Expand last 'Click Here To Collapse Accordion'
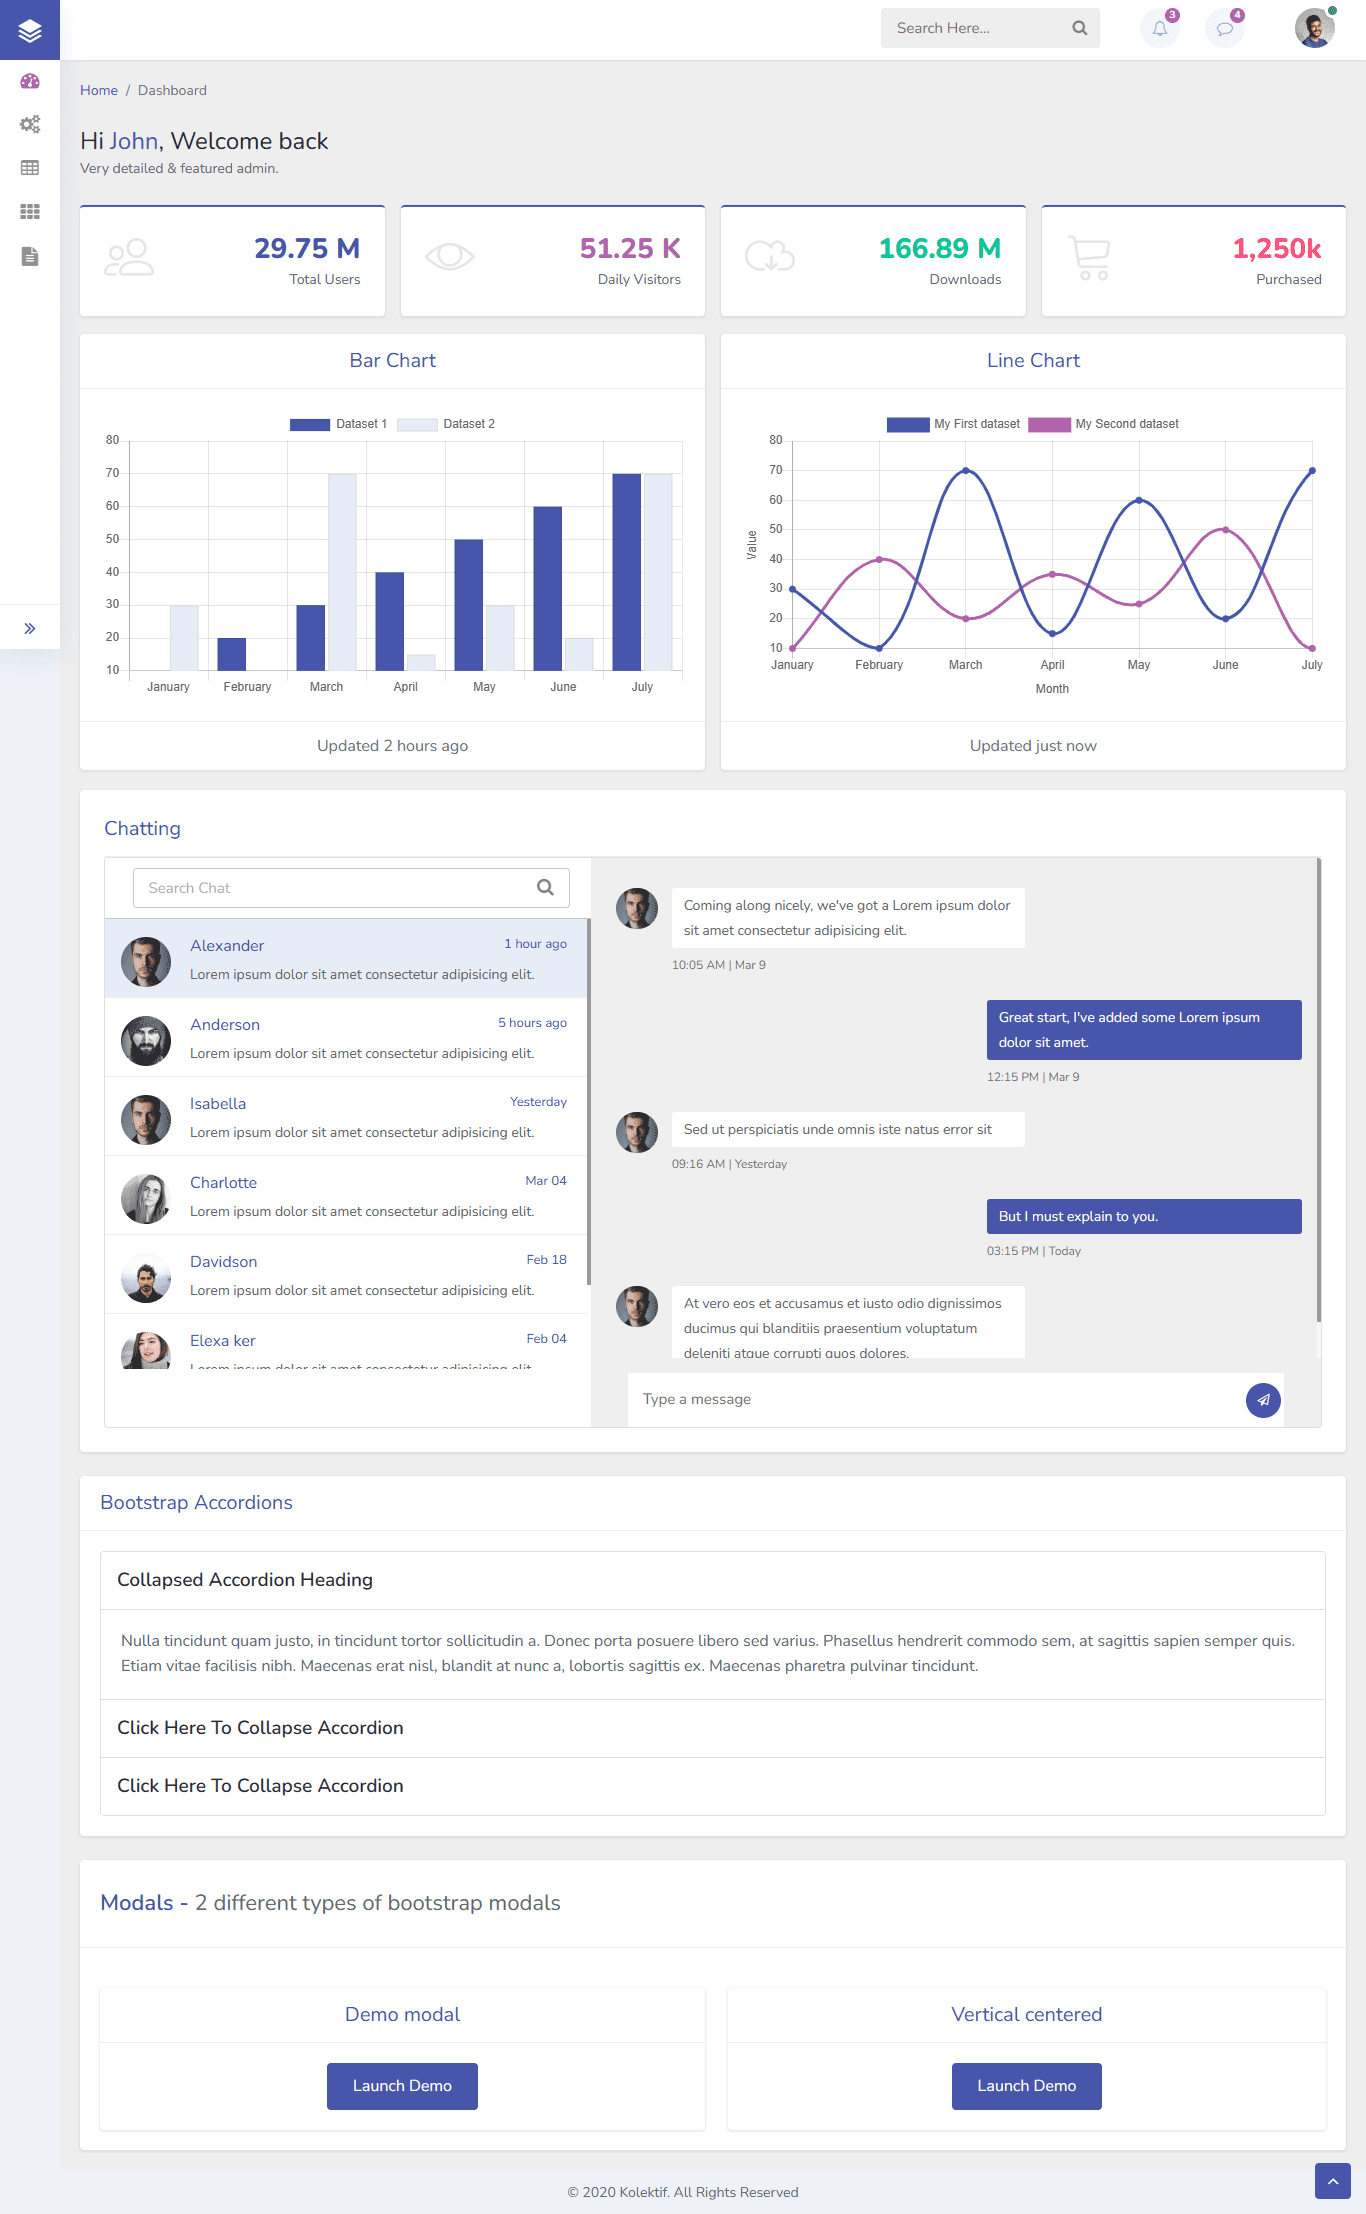This screenshot has height=2214, width=1366. point(713,1786)
